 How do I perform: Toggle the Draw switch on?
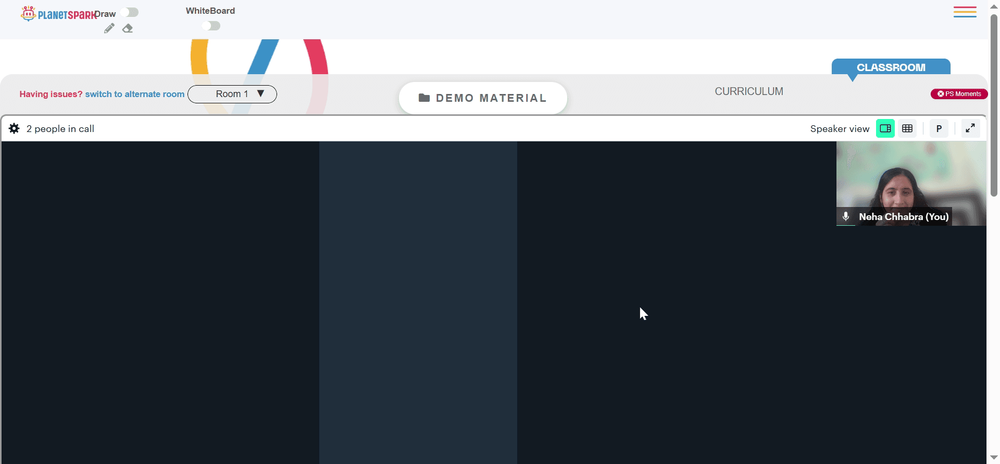tap(129, 12)
